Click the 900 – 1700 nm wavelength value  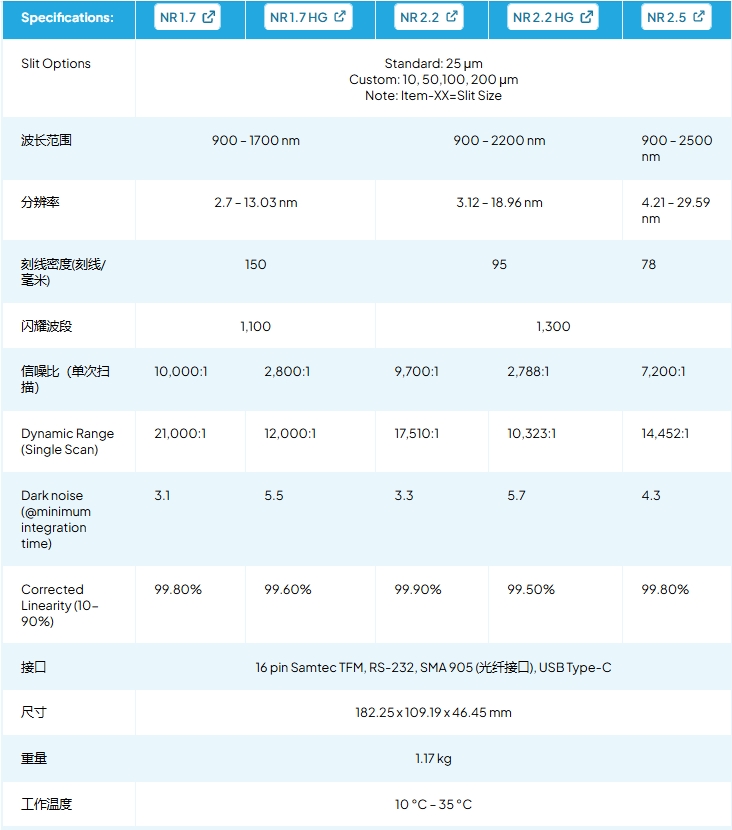(255, 141)
